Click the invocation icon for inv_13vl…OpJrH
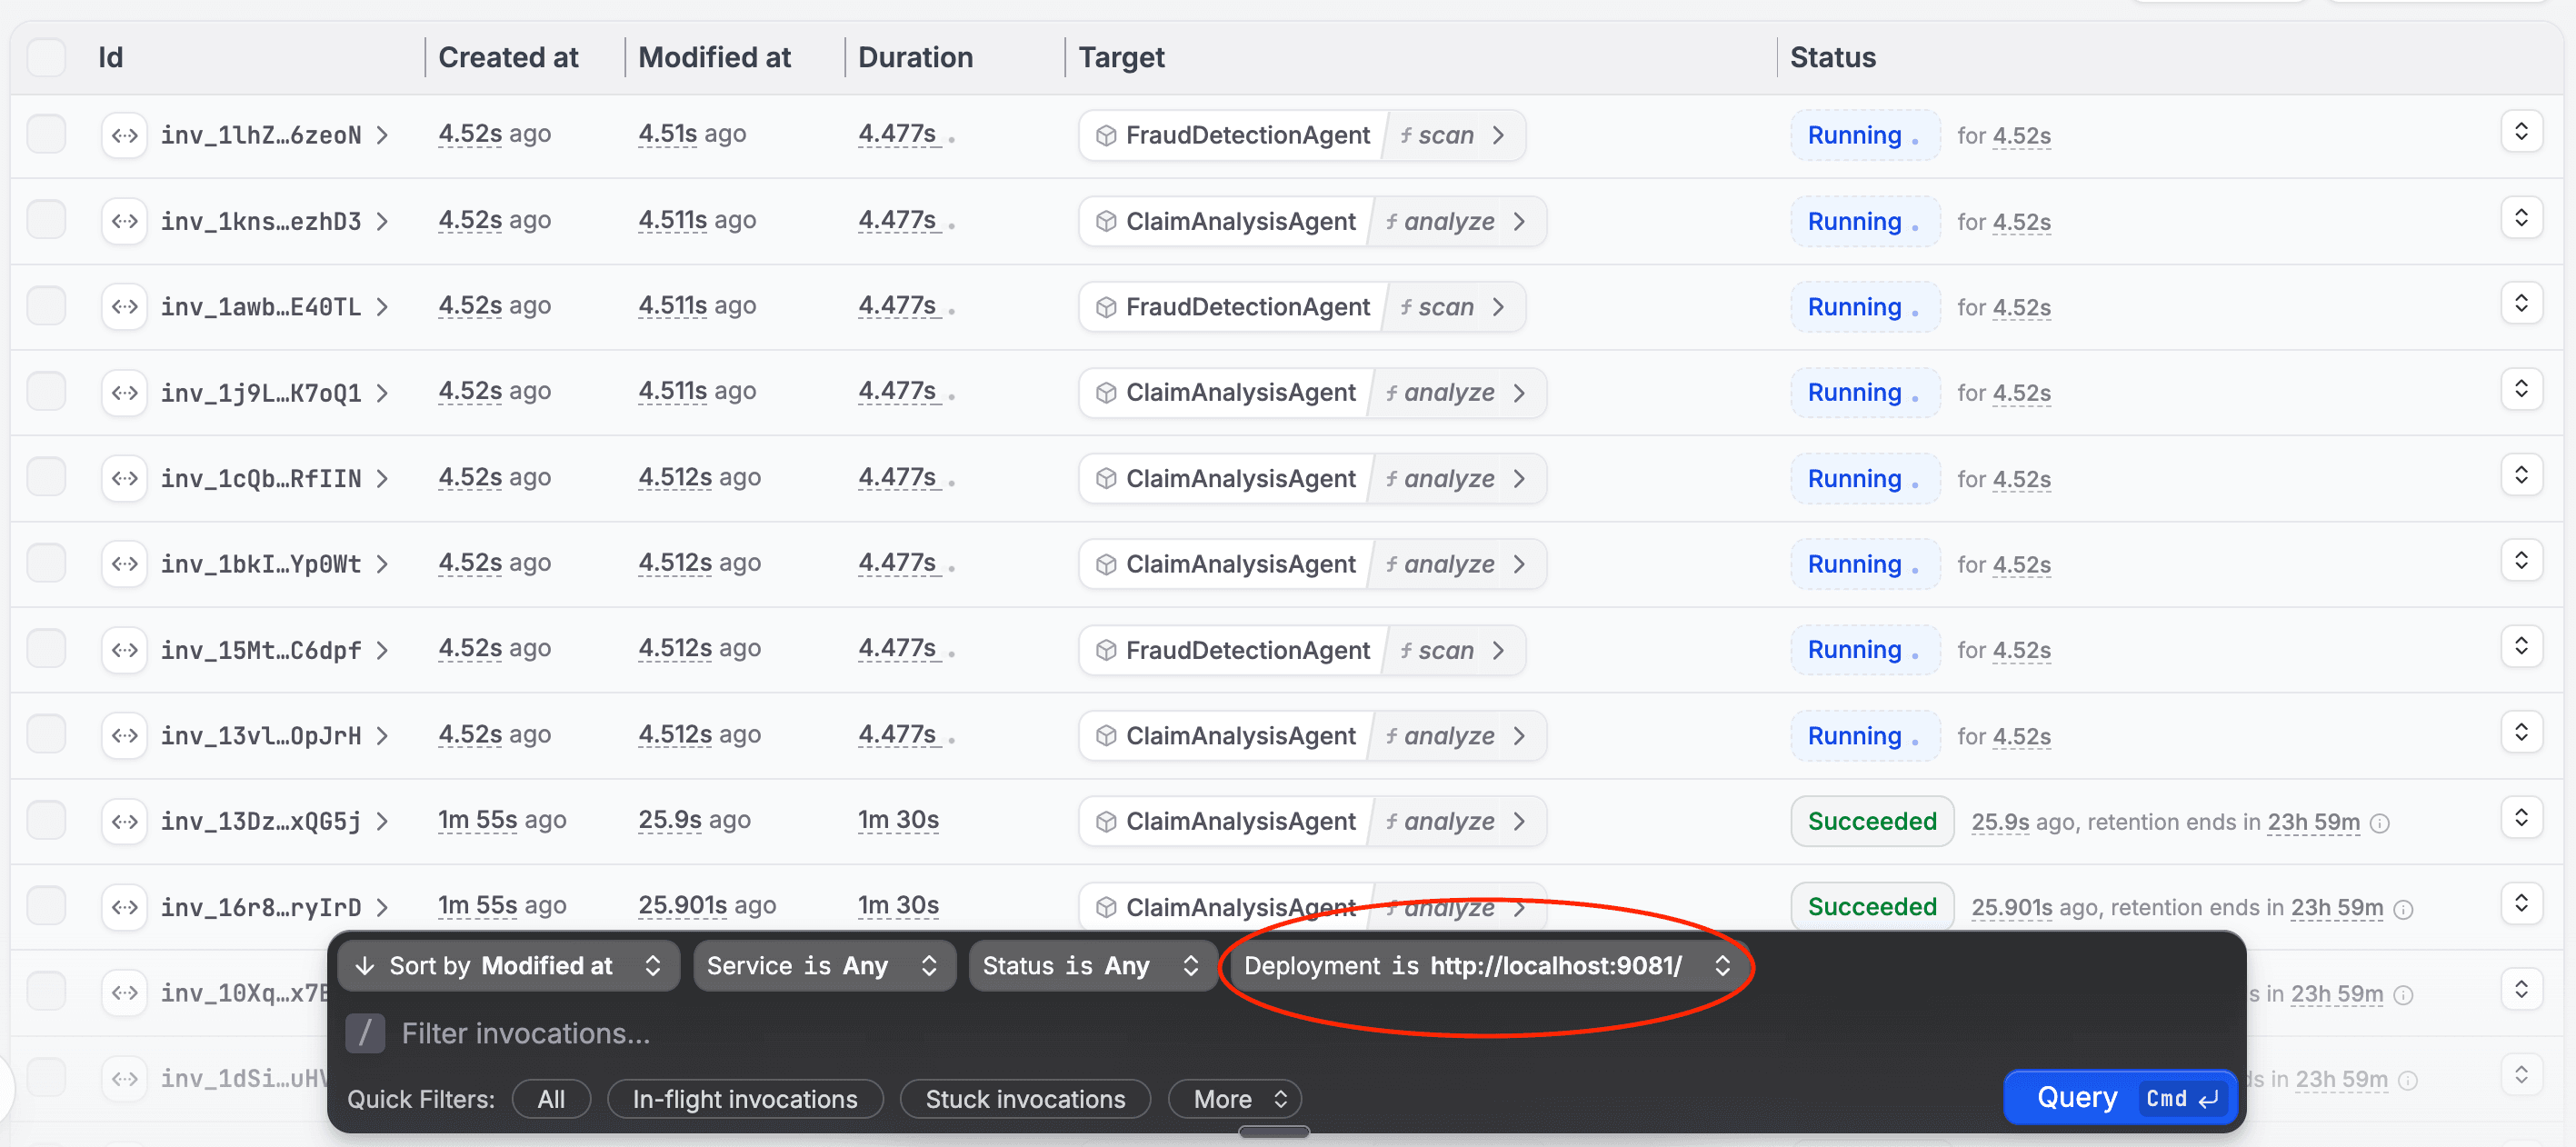This screenshot has width=2576, height=1147. (x=125, y=735)
